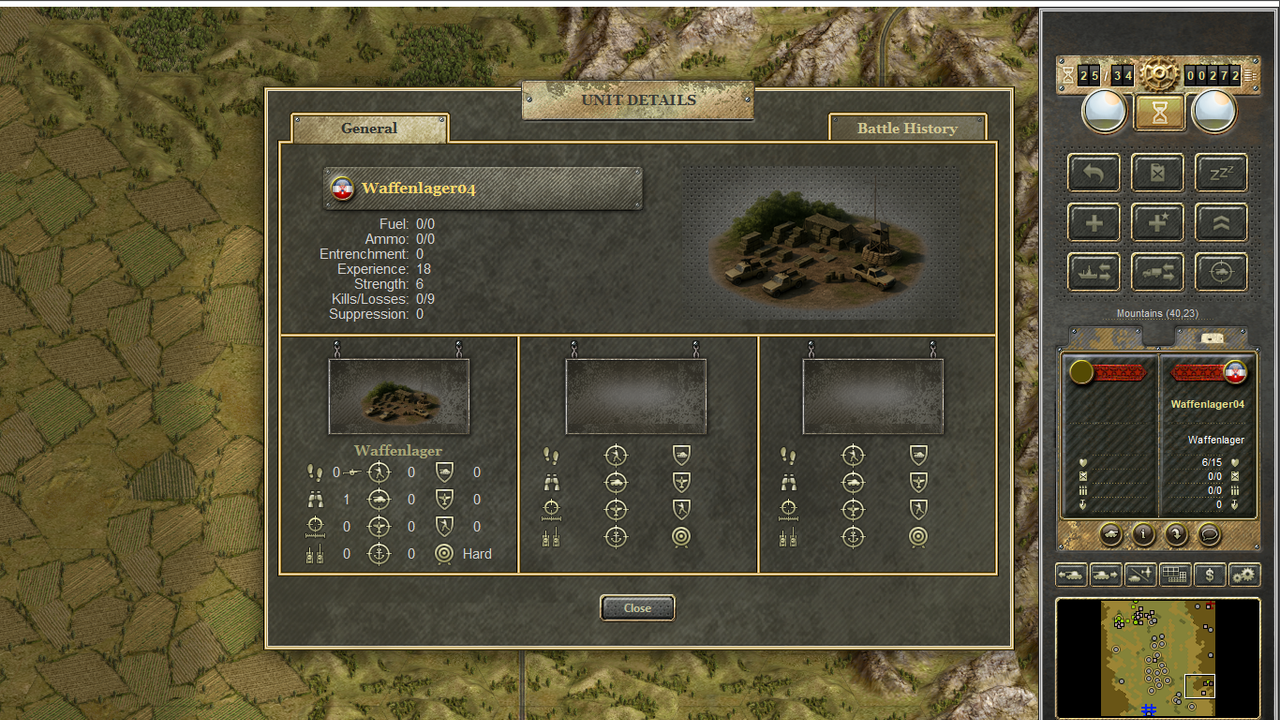Click the round info 'i' button
The width and height of the screenshot is (1280, 720).
(1144, 534)
